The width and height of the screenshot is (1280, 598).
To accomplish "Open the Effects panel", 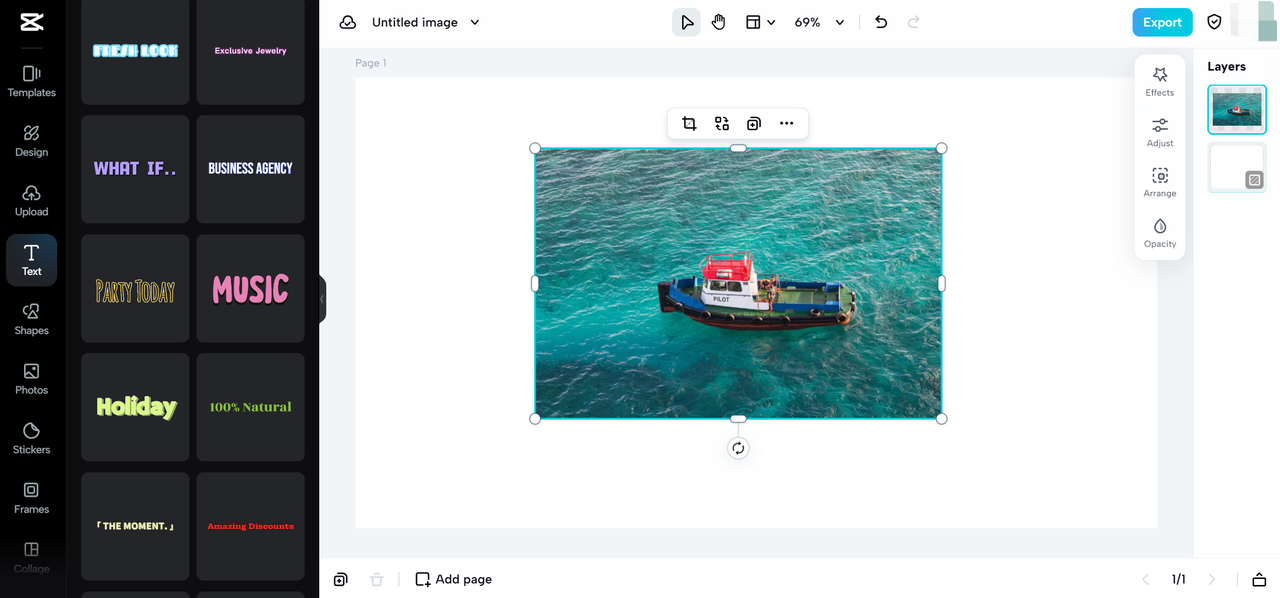I will click(x=1160, y=82).
